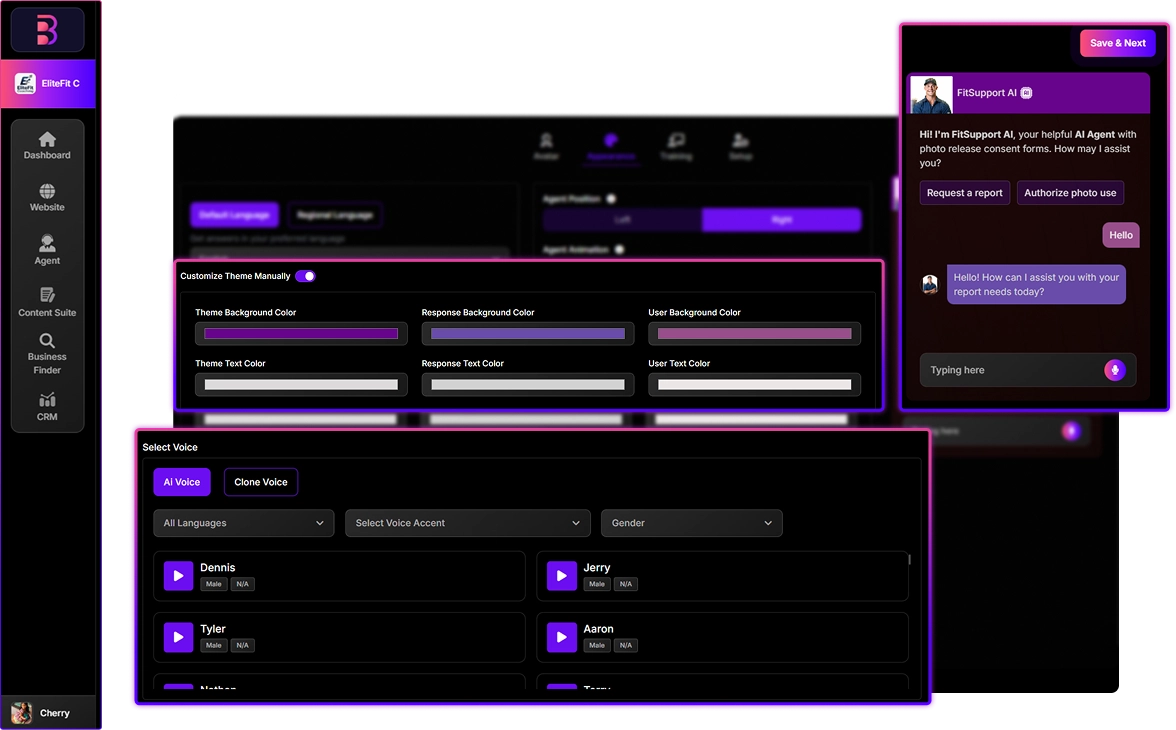Play the Dennis voice sample

pyautogui.click(x=178, y=575)
